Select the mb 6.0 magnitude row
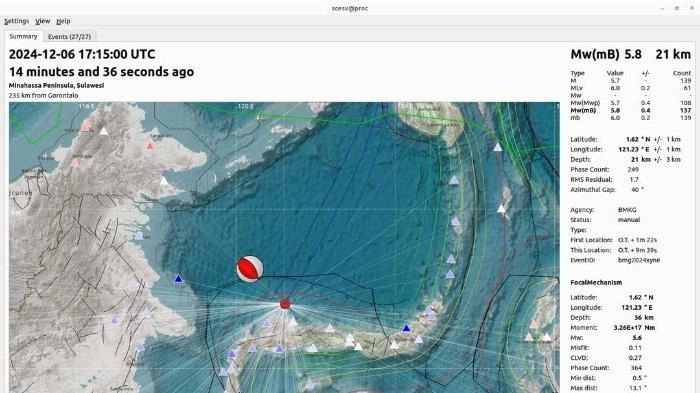The height and width of the screenshot is (393, 700). [x=630, y=118]
